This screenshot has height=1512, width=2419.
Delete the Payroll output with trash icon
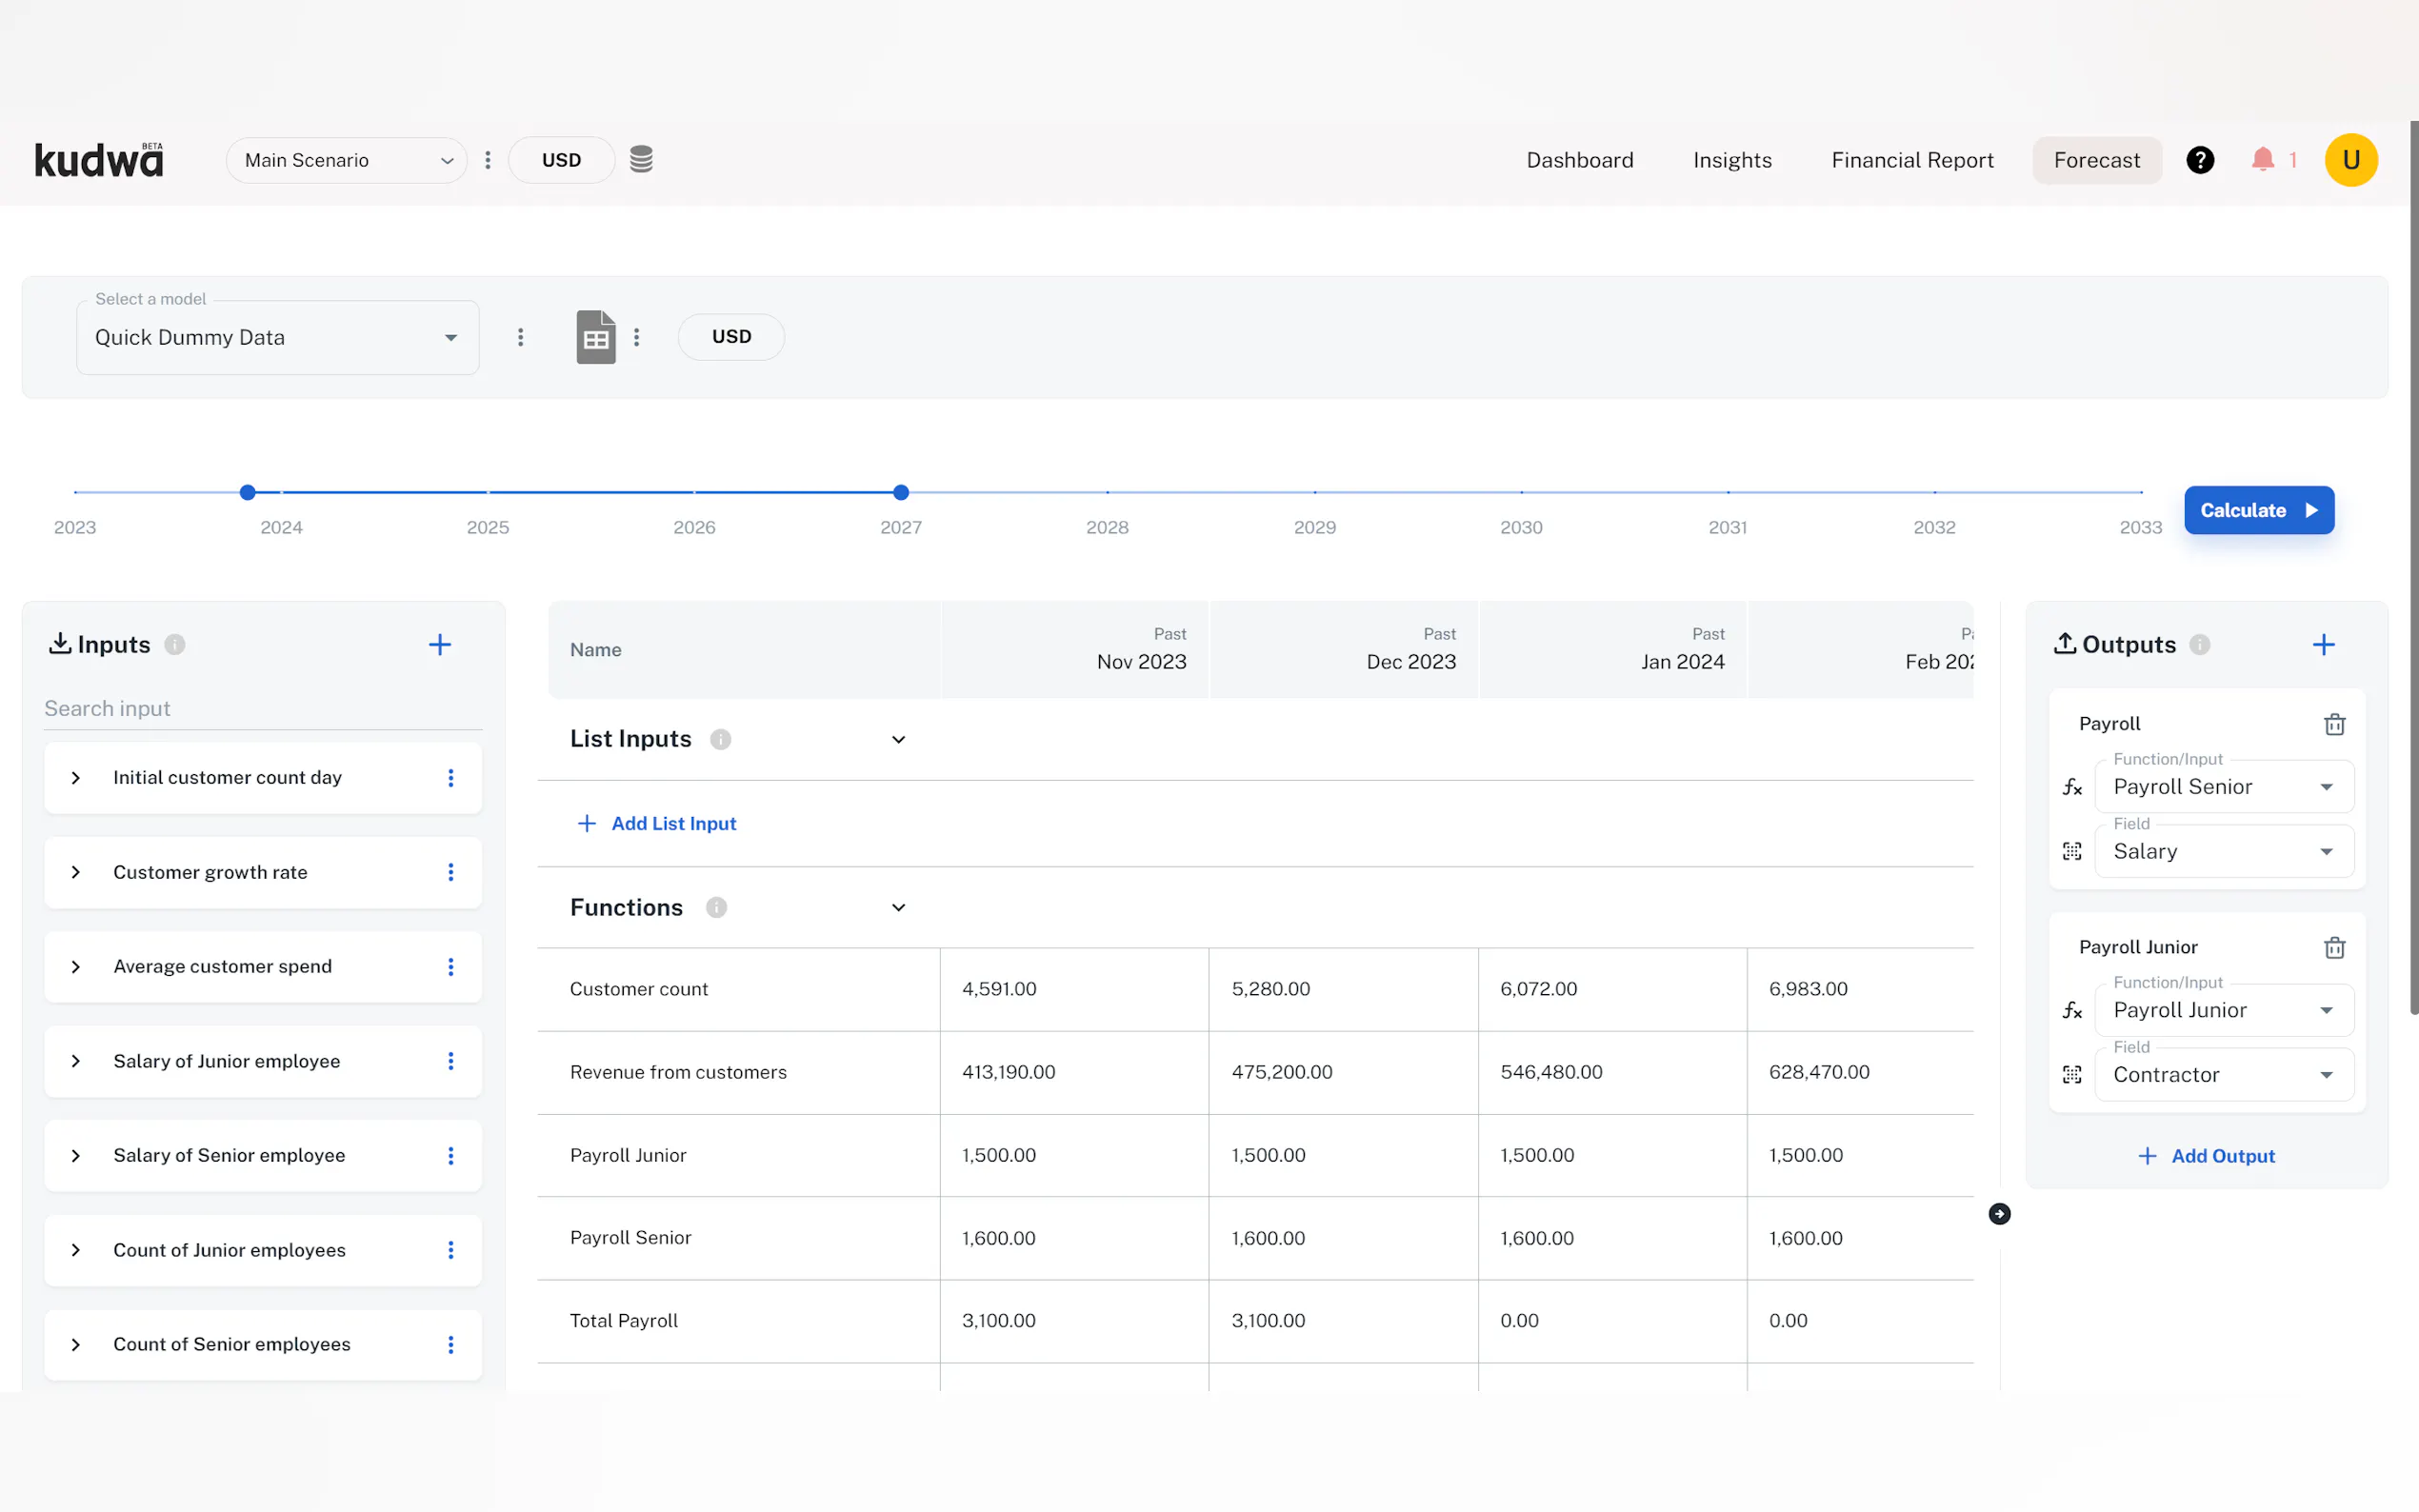[x=2334, y=724]
